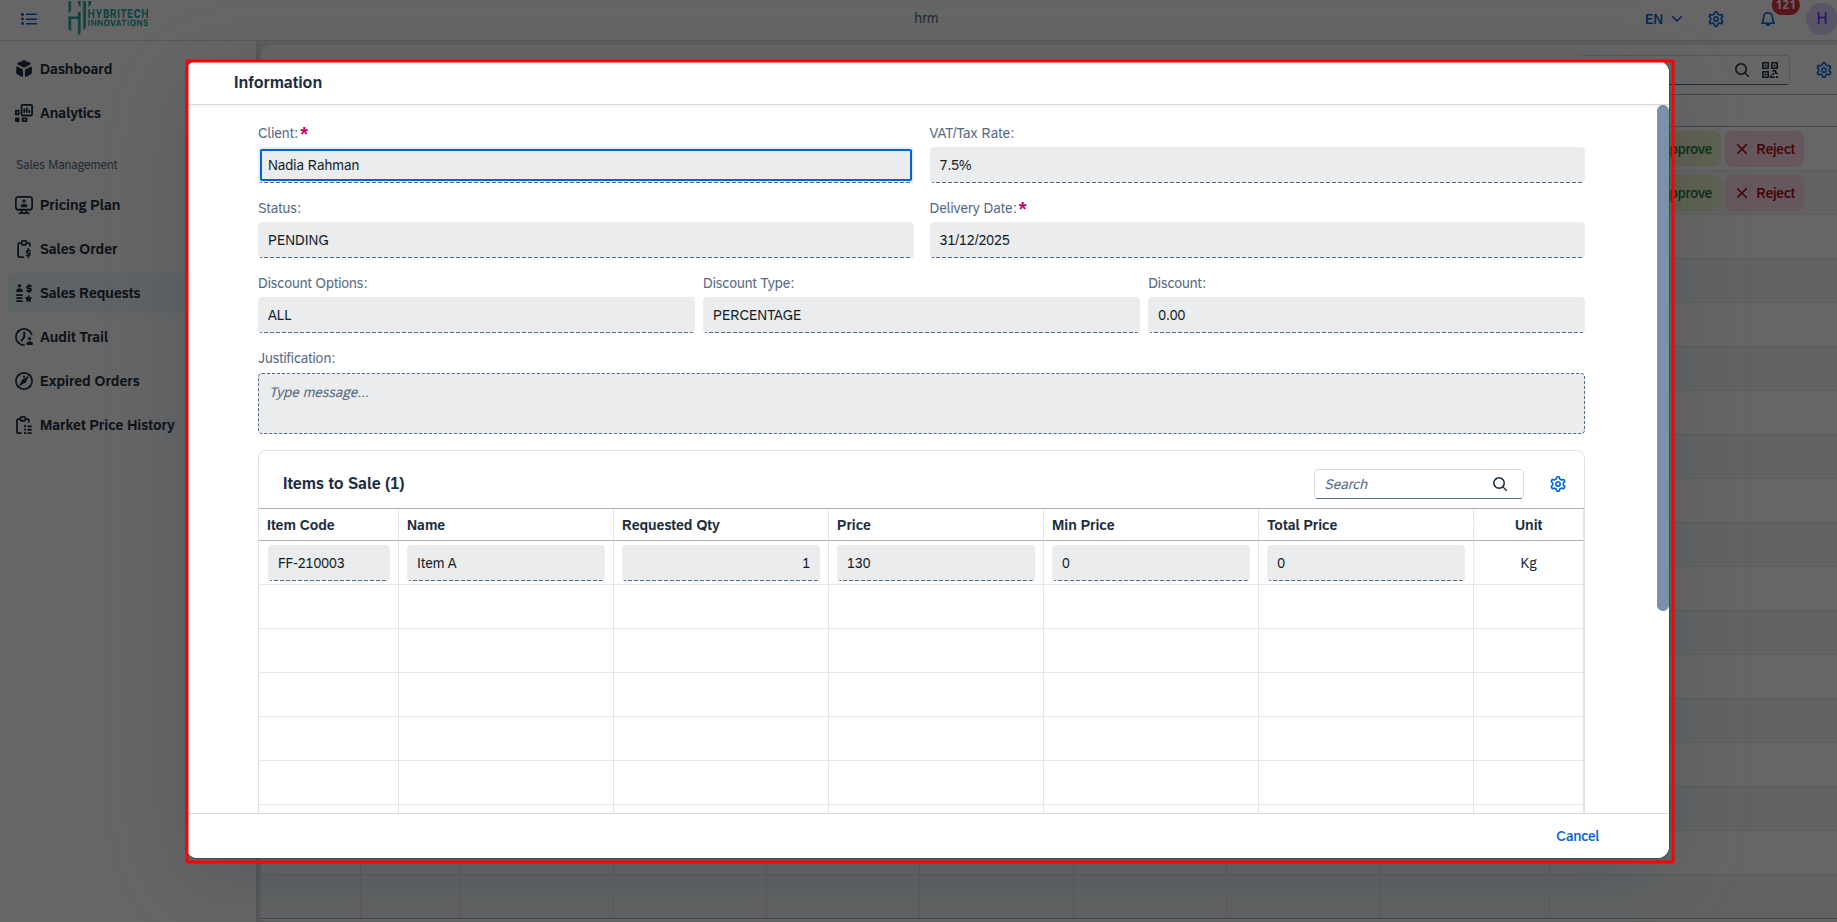
Task: Click the magnifier in the Items search box
Action: coord(1499,483)
